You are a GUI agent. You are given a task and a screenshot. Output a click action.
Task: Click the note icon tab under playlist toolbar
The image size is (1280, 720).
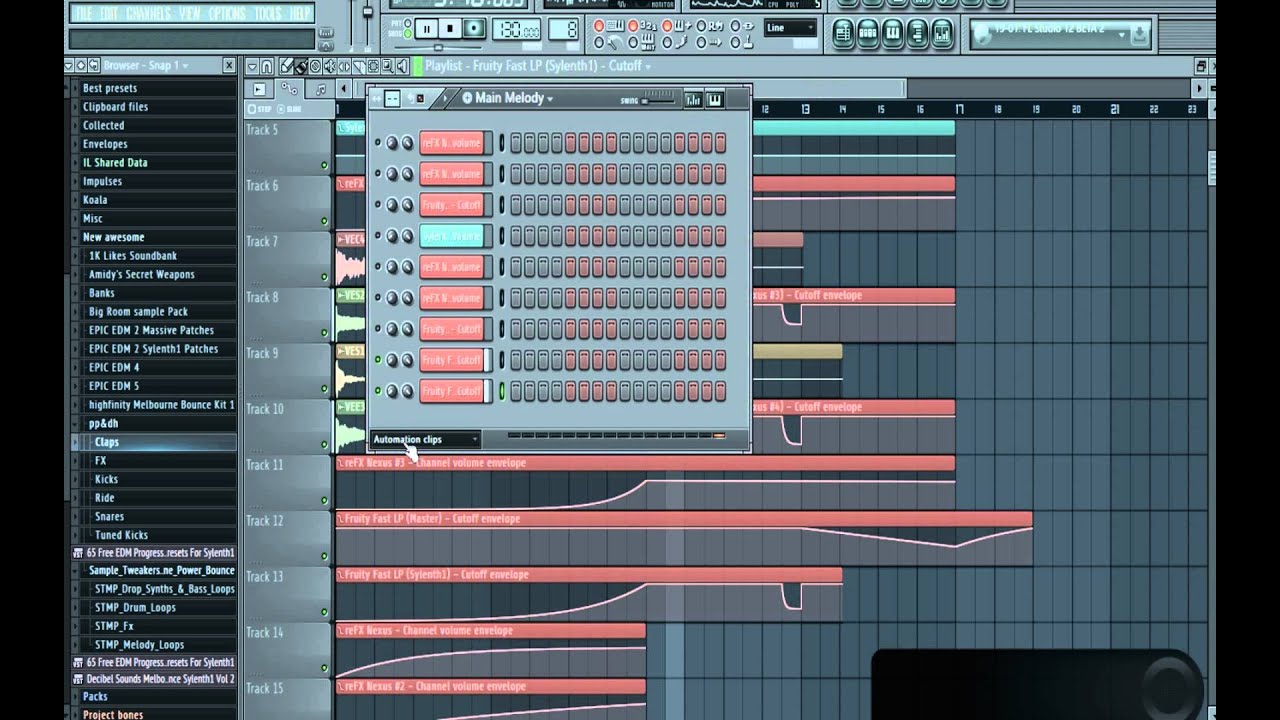320,90
